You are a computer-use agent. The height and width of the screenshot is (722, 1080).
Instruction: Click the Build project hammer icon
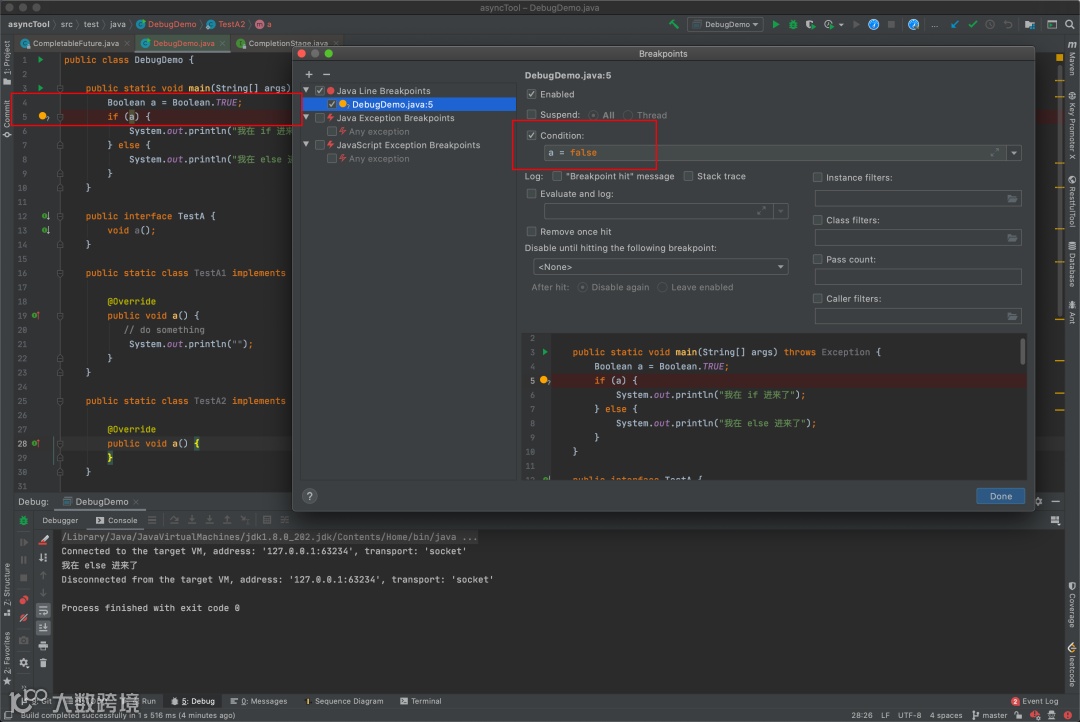[674, 24]
